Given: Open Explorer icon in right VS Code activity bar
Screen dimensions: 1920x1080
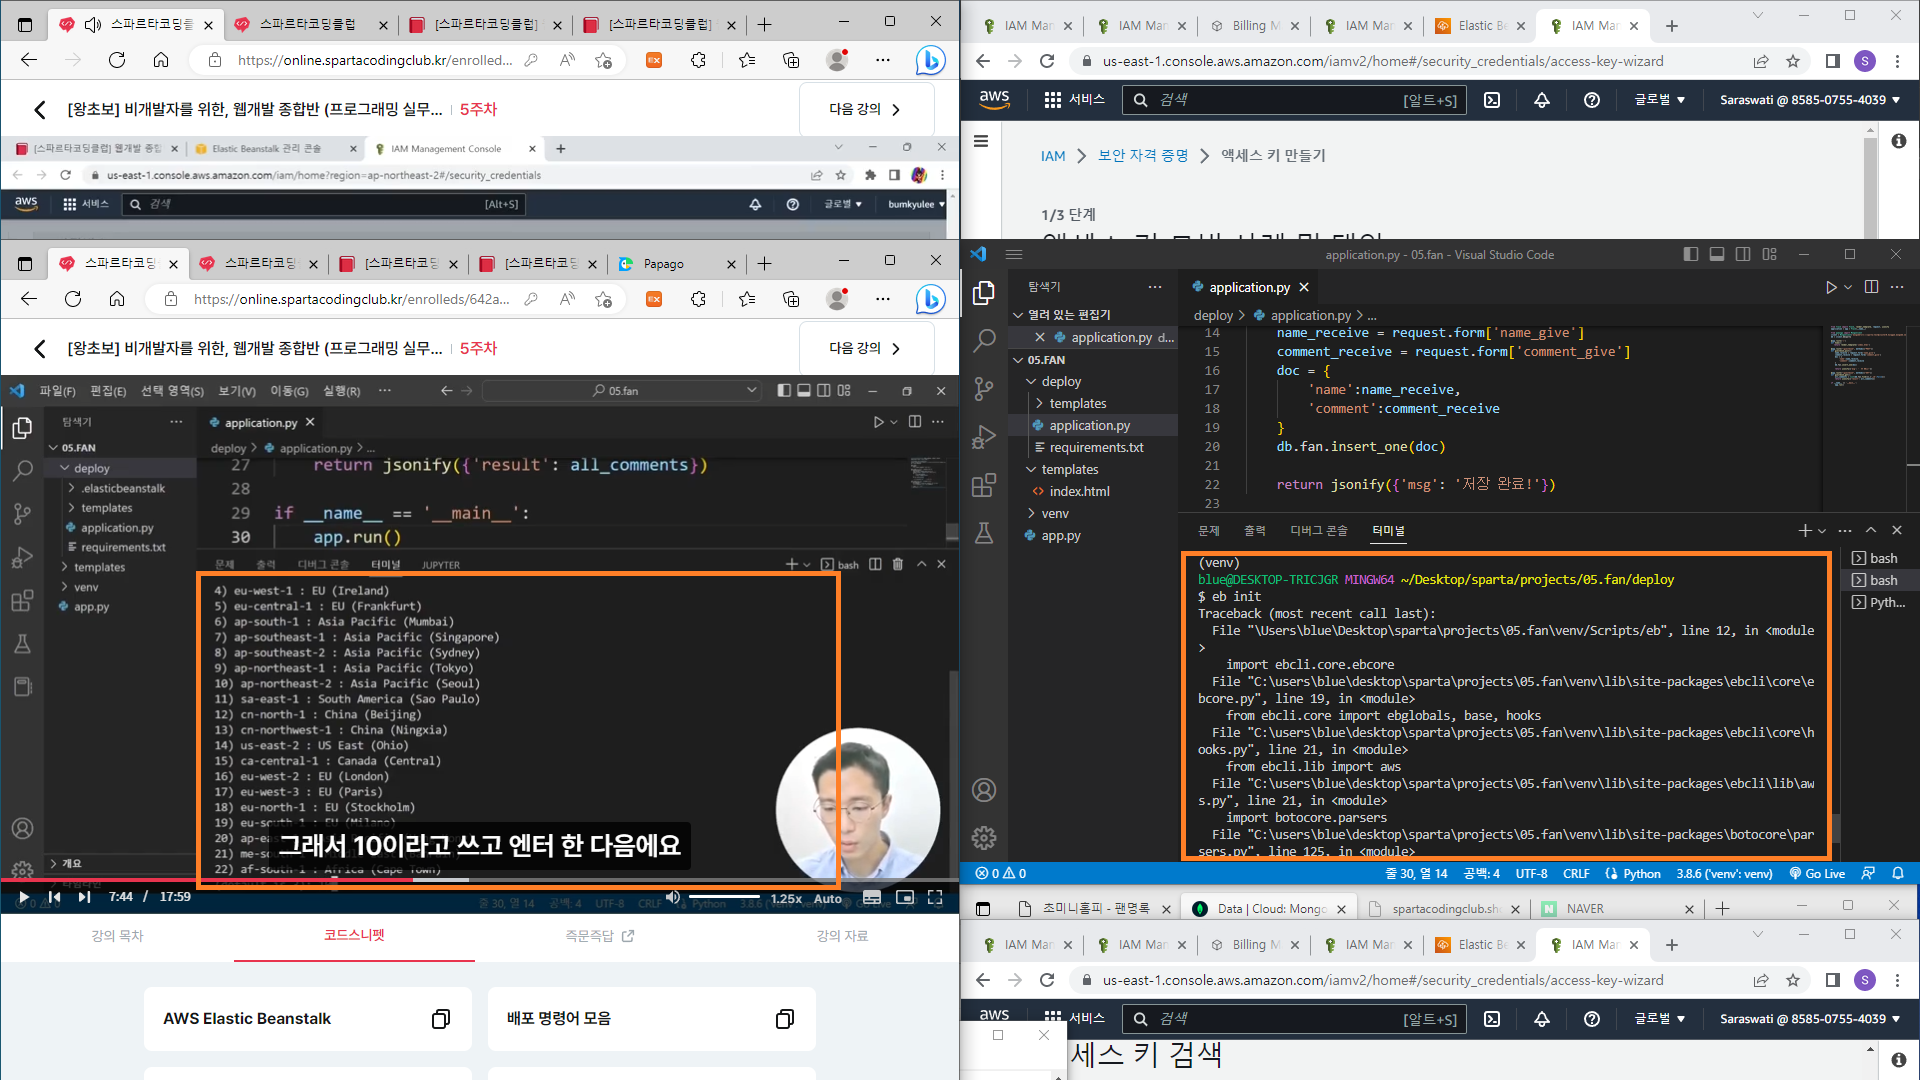Looking at the screenshot, I should click(984, 292).
